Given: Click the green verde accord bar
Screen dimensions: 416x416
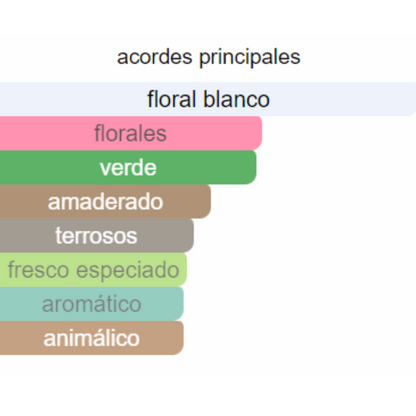Looking at the screenshot, I should pyautogui.click(x=128, y=167).
